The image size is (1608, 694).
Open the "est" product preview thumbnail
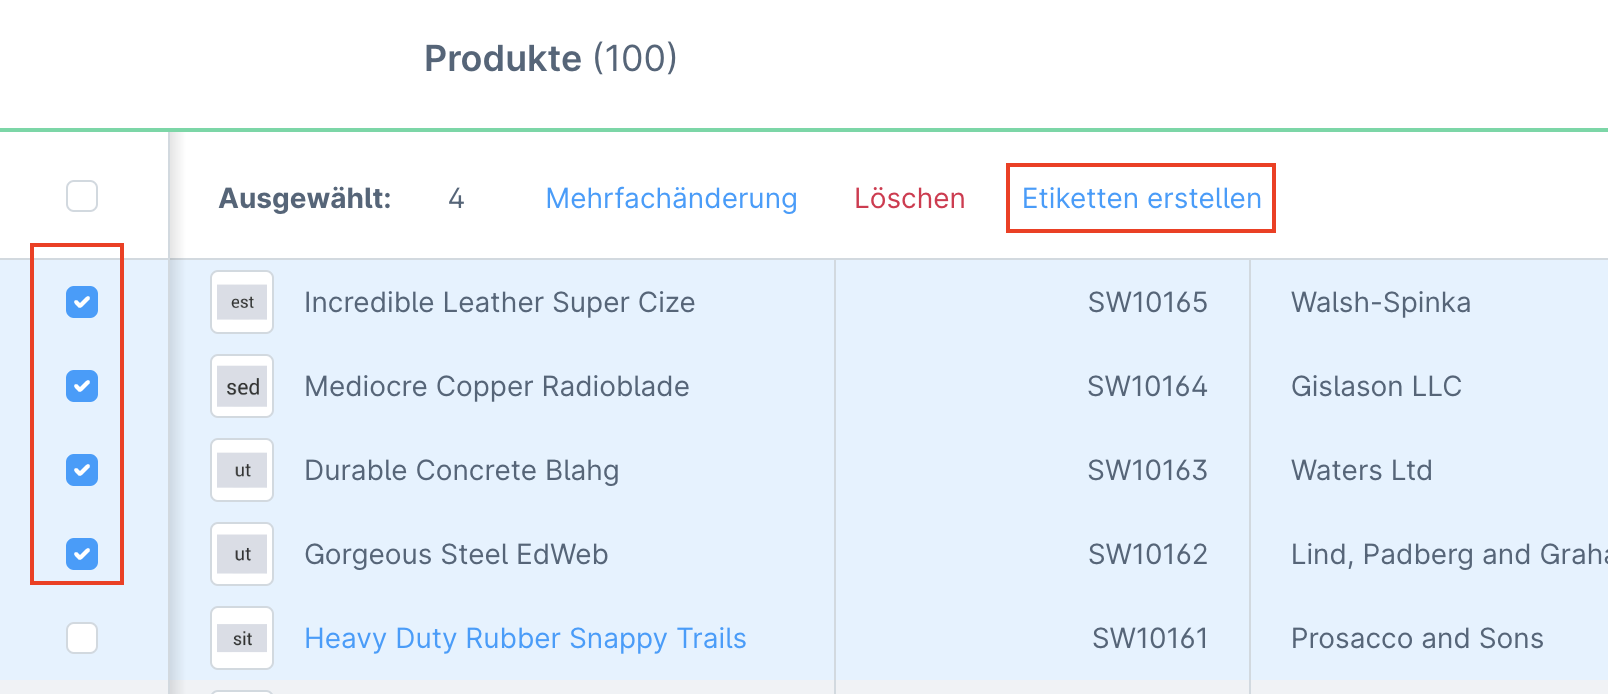pyautogui.click(x=242, y=302)
